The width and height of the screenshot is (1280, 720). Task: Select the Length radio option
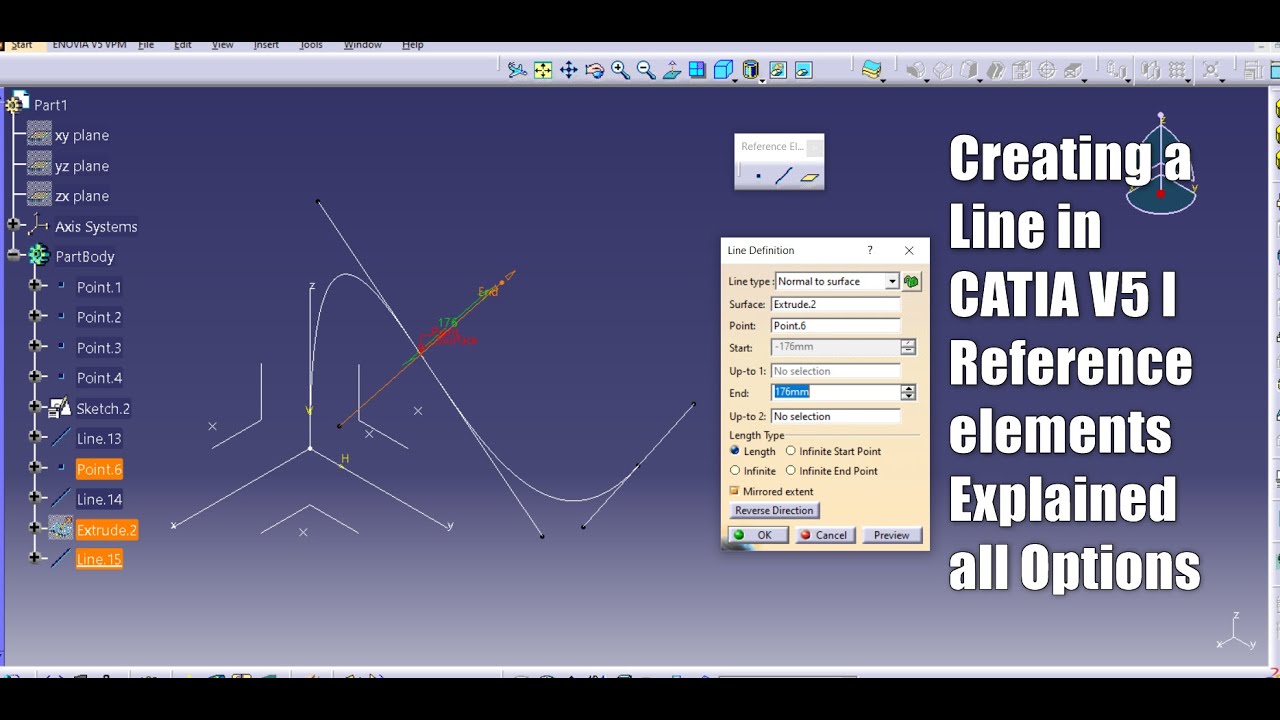(x=735, y=451)
